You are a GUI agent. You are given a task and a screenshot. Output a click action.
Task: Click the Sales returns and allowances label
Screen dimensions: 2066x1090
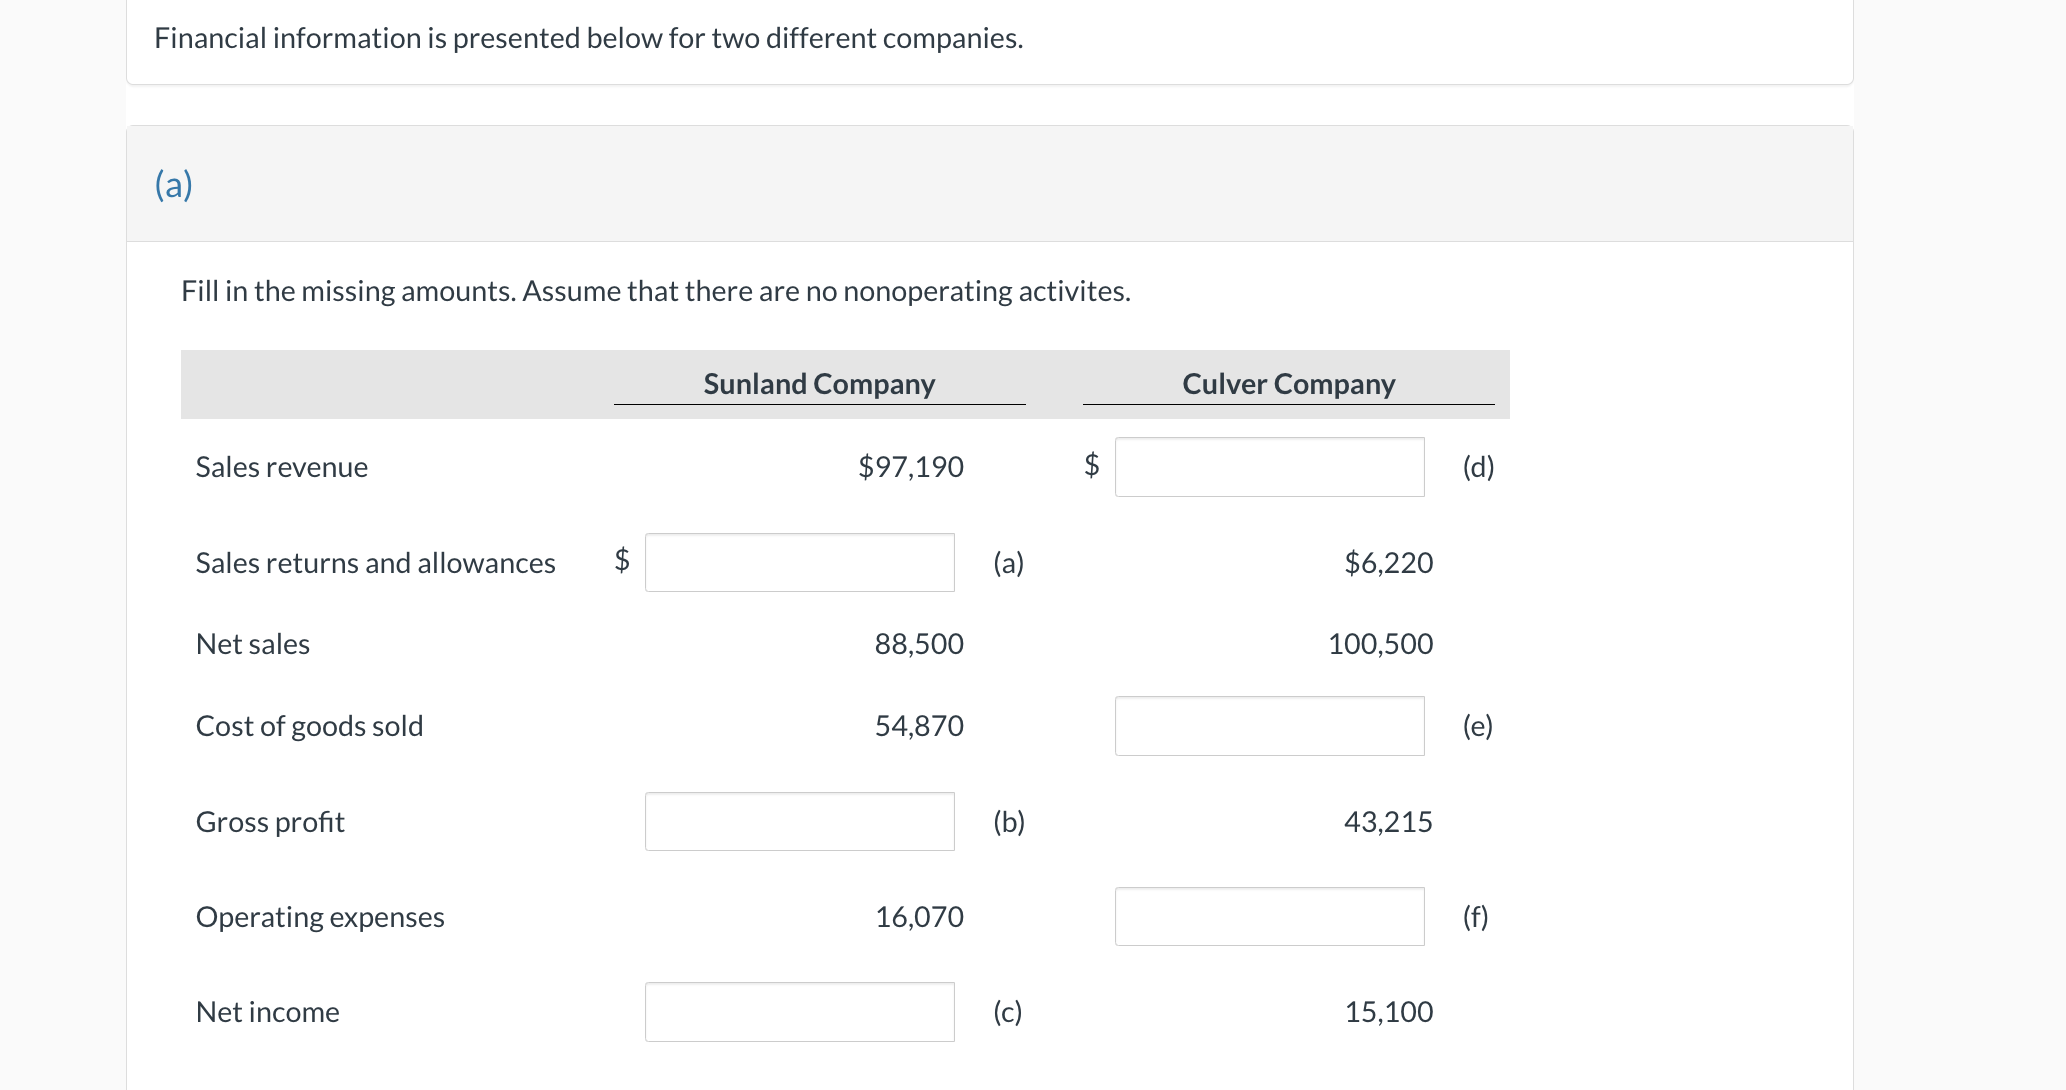[375, 563]
